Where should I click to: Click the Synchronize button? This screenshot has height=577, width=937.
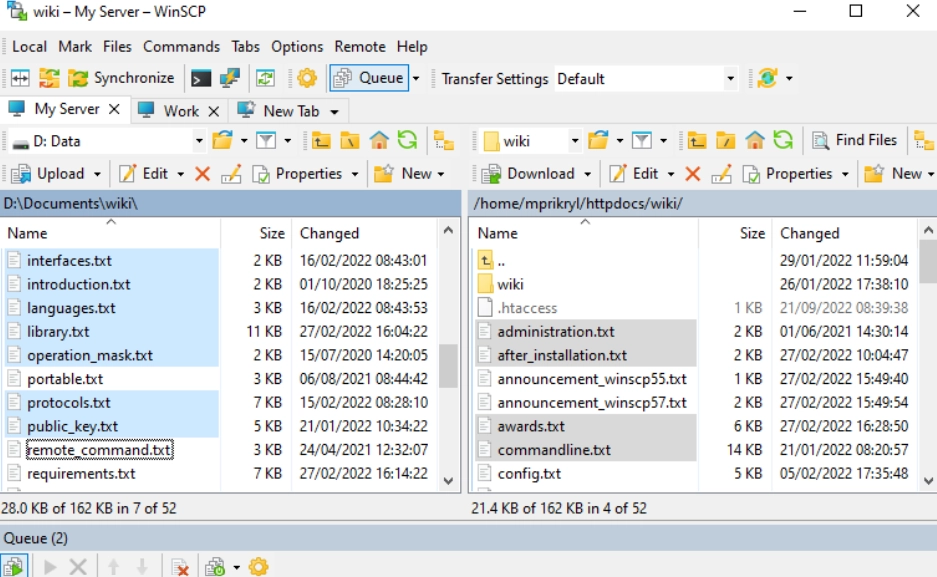(x=121, y=78)
